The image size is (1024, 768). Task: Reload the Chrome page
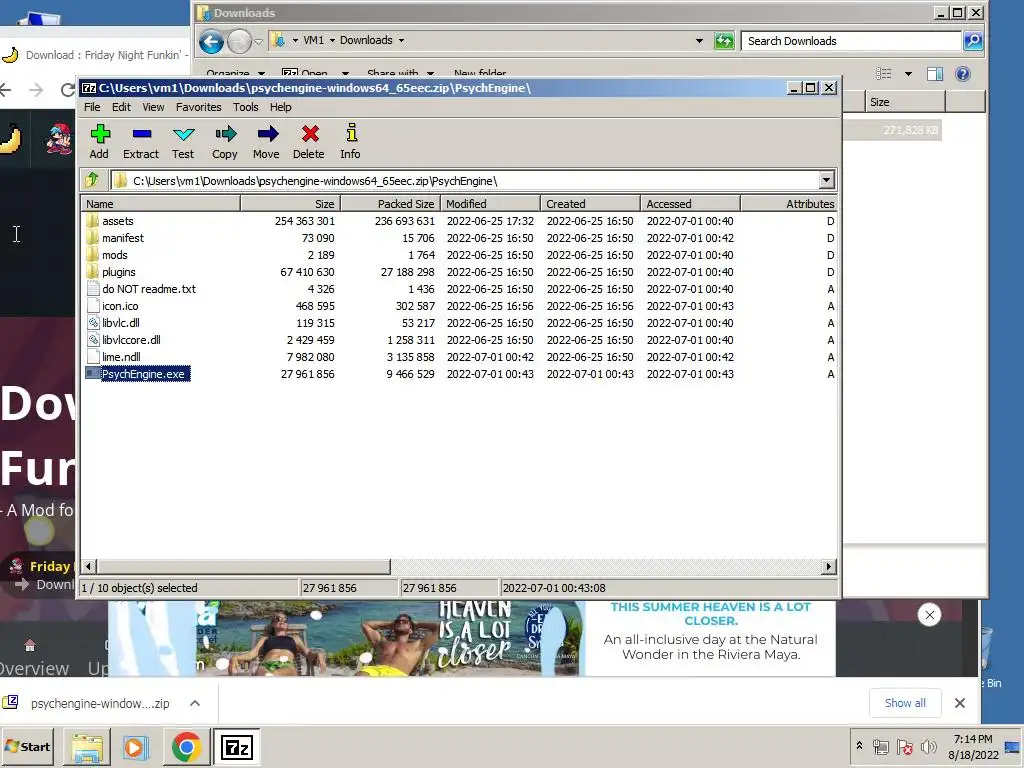pos(67,89)
